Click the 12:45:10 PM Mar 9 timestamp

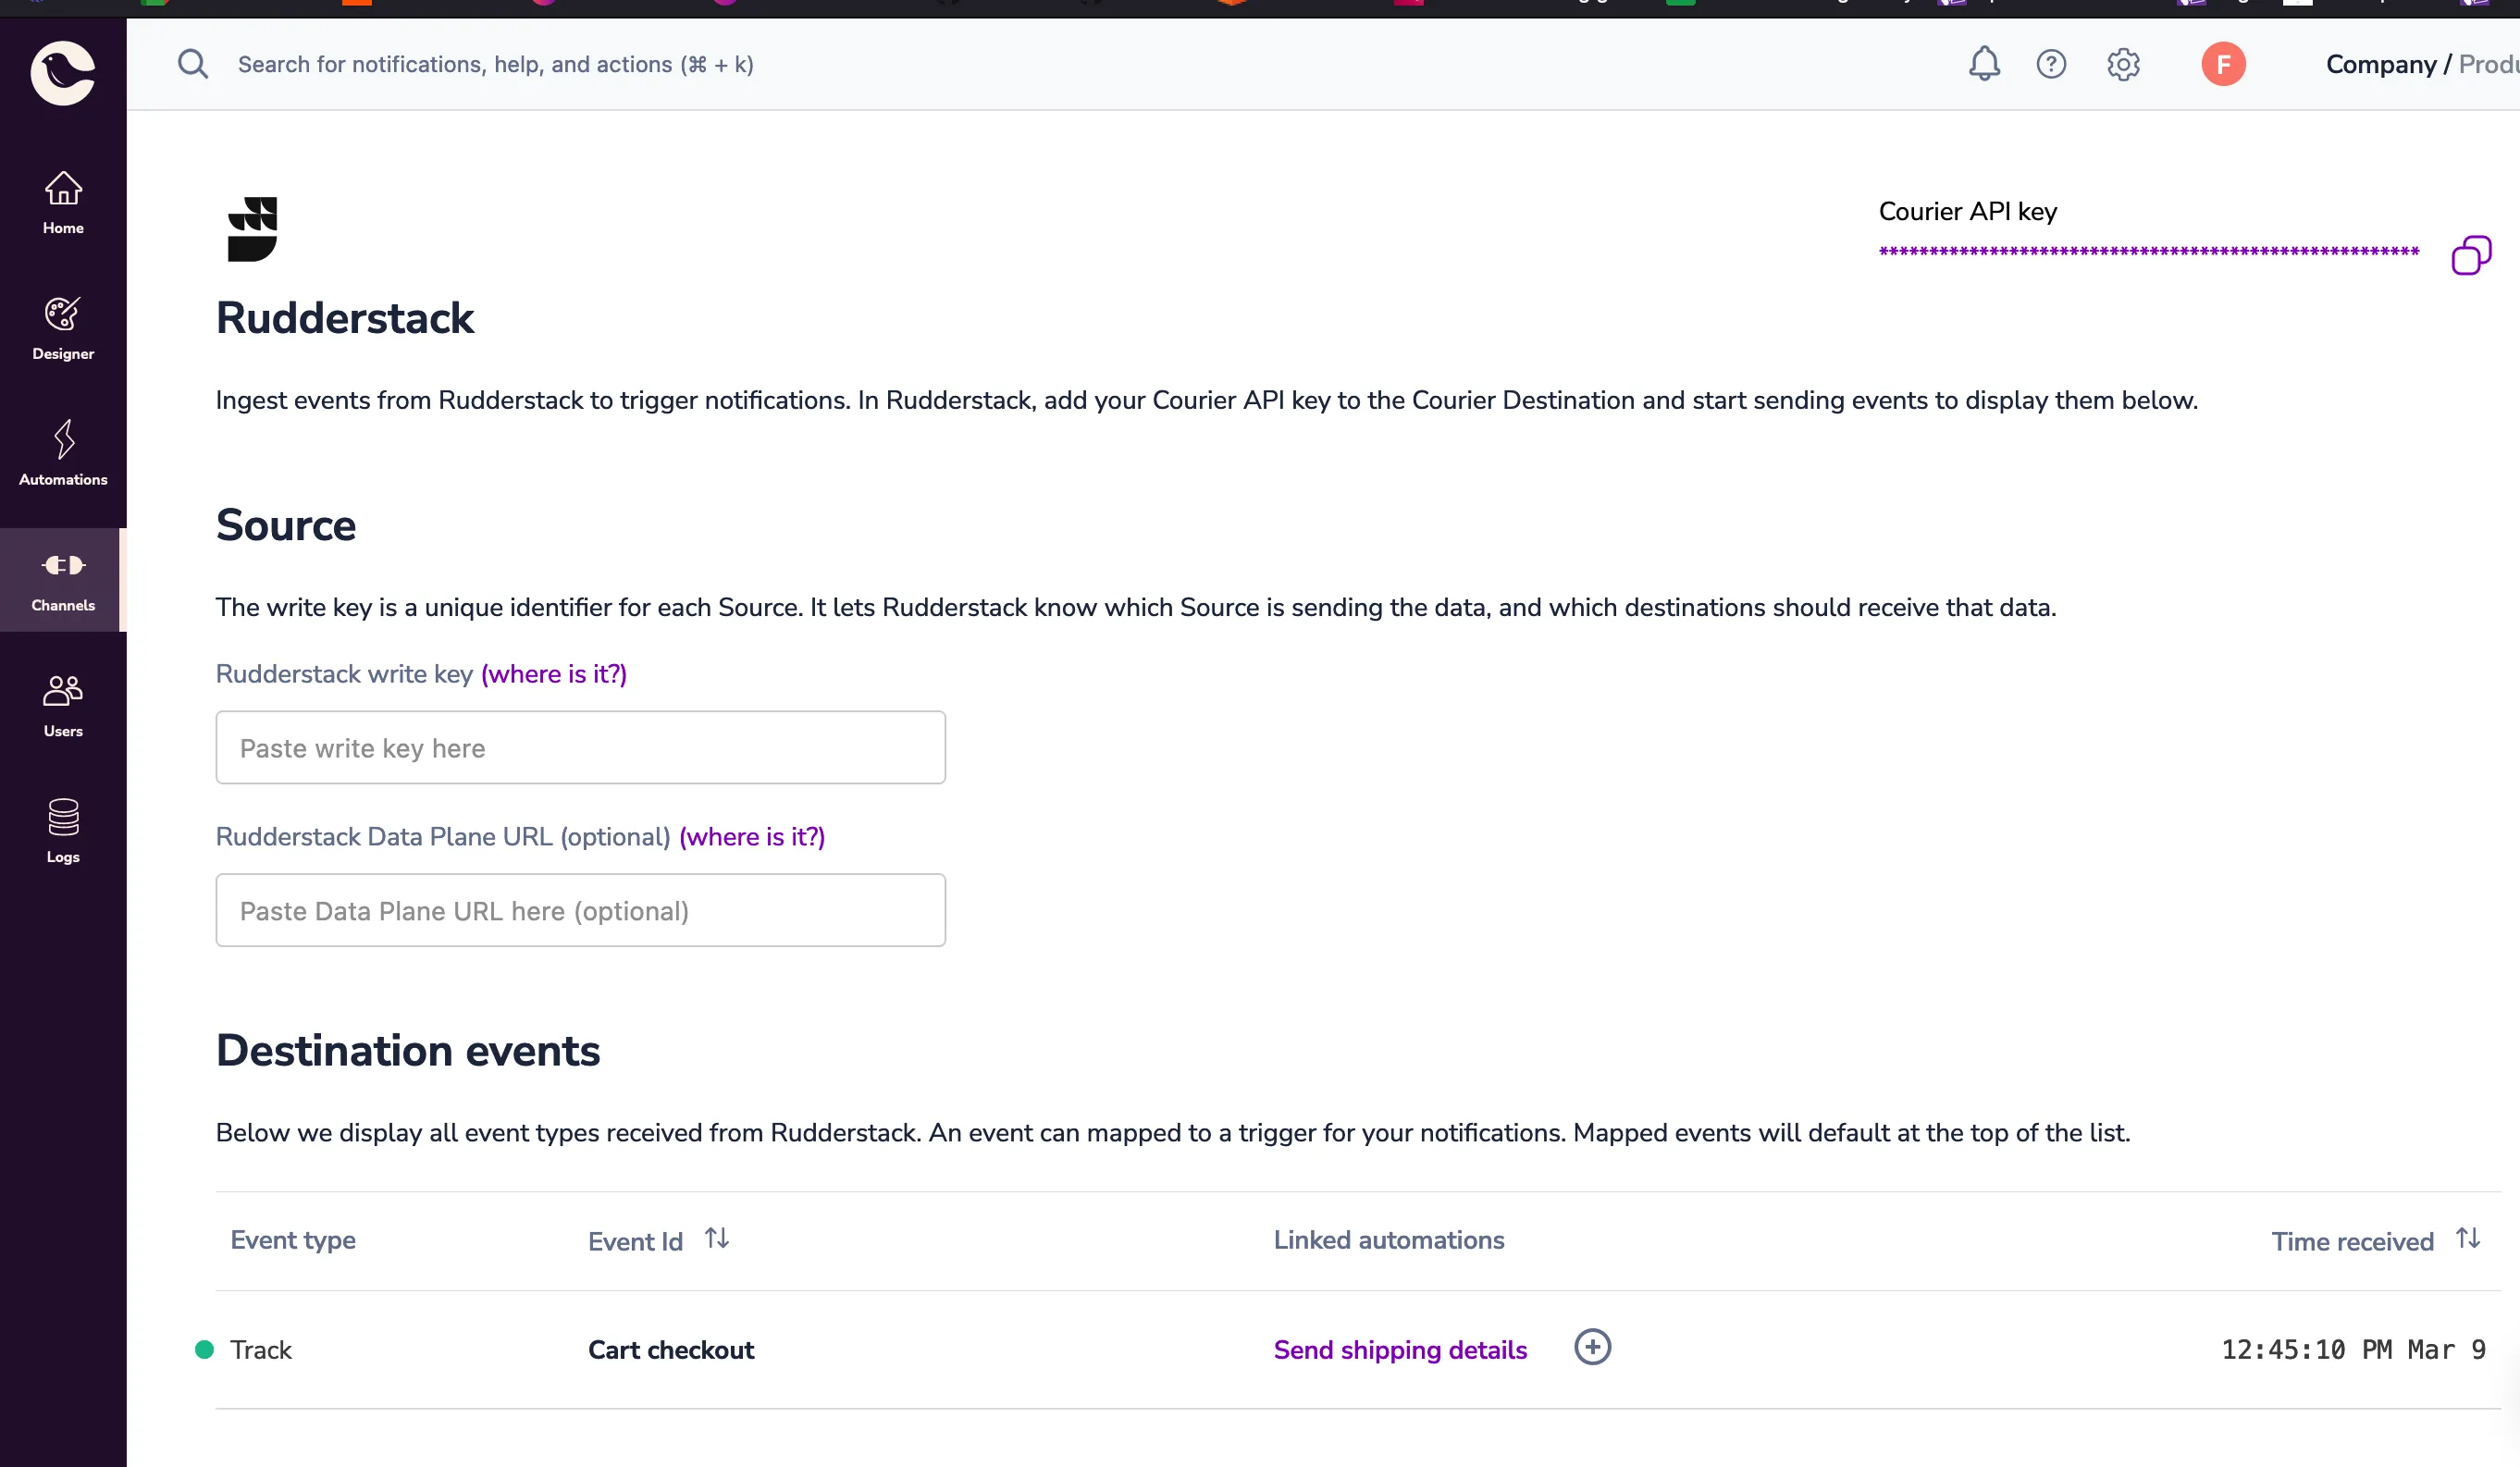(x=2353, y=1350)
